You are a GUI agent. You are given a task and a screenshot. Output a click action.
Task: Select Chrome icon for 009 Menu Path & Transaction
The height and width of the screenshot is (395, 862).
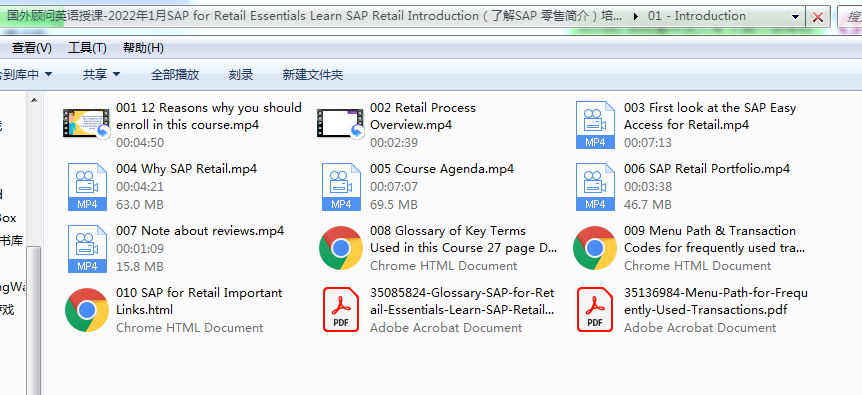click(x=595, y=248)
